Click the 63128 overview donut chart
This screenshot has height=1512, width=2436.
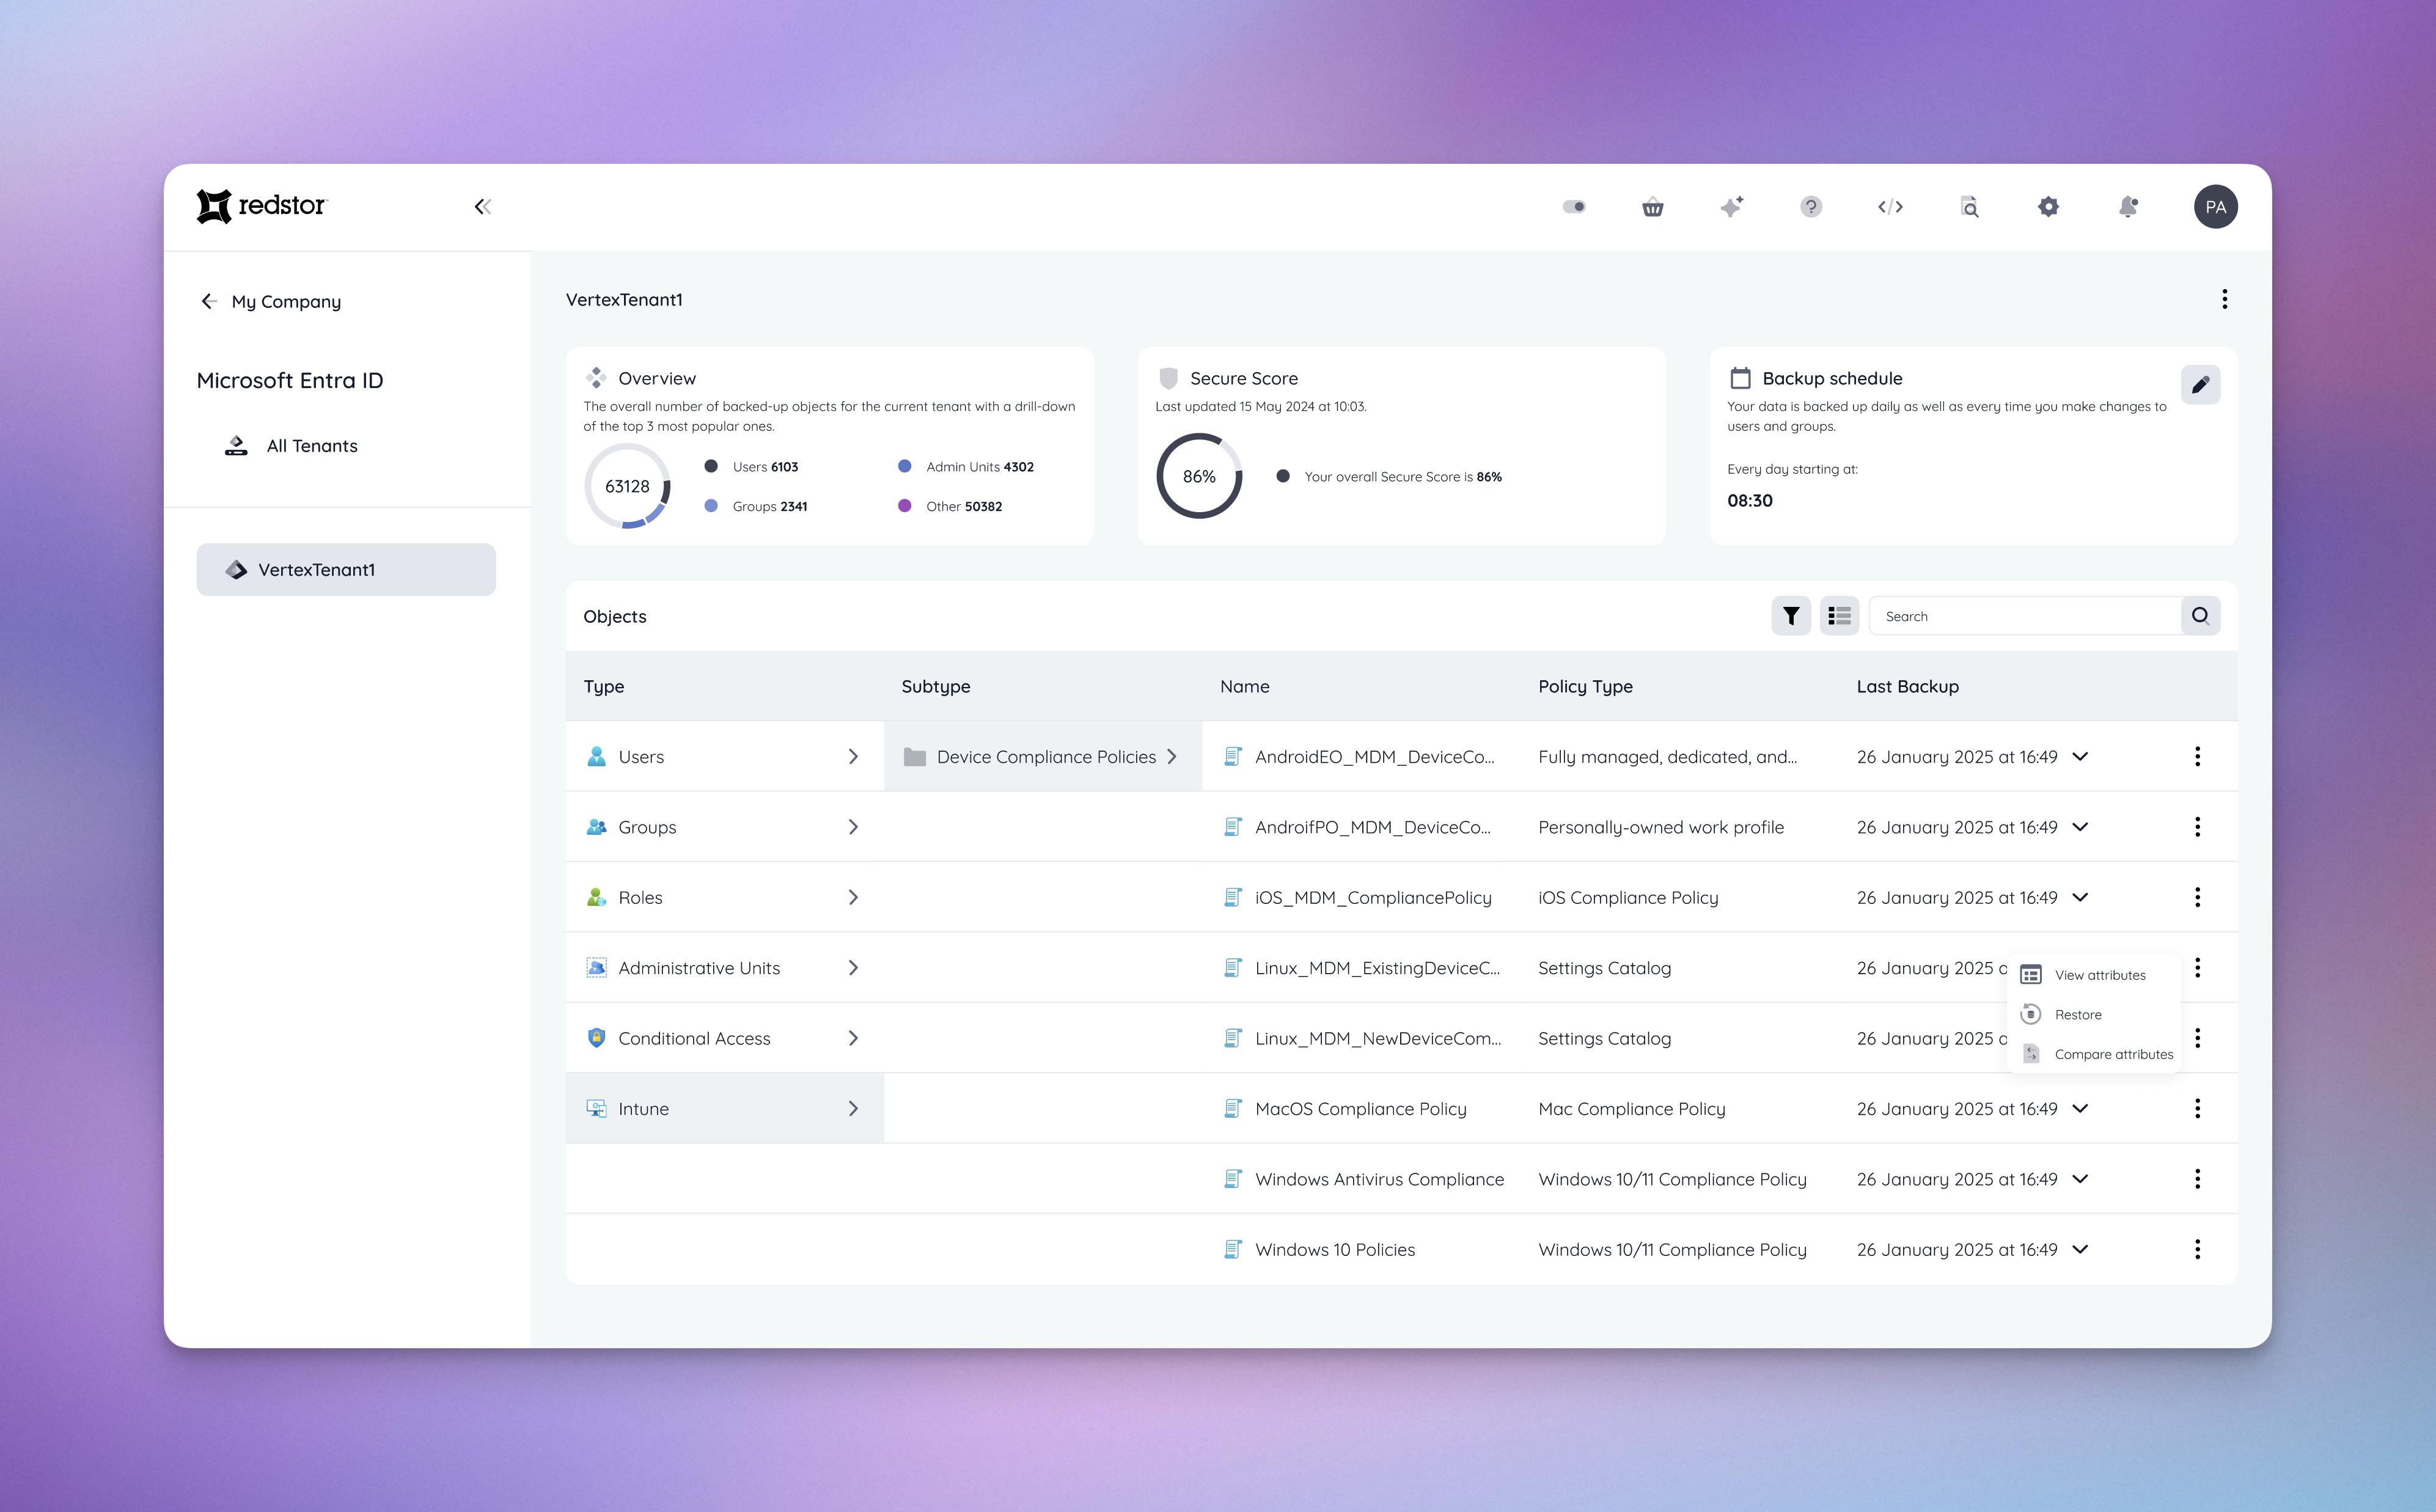click(627, 486)
